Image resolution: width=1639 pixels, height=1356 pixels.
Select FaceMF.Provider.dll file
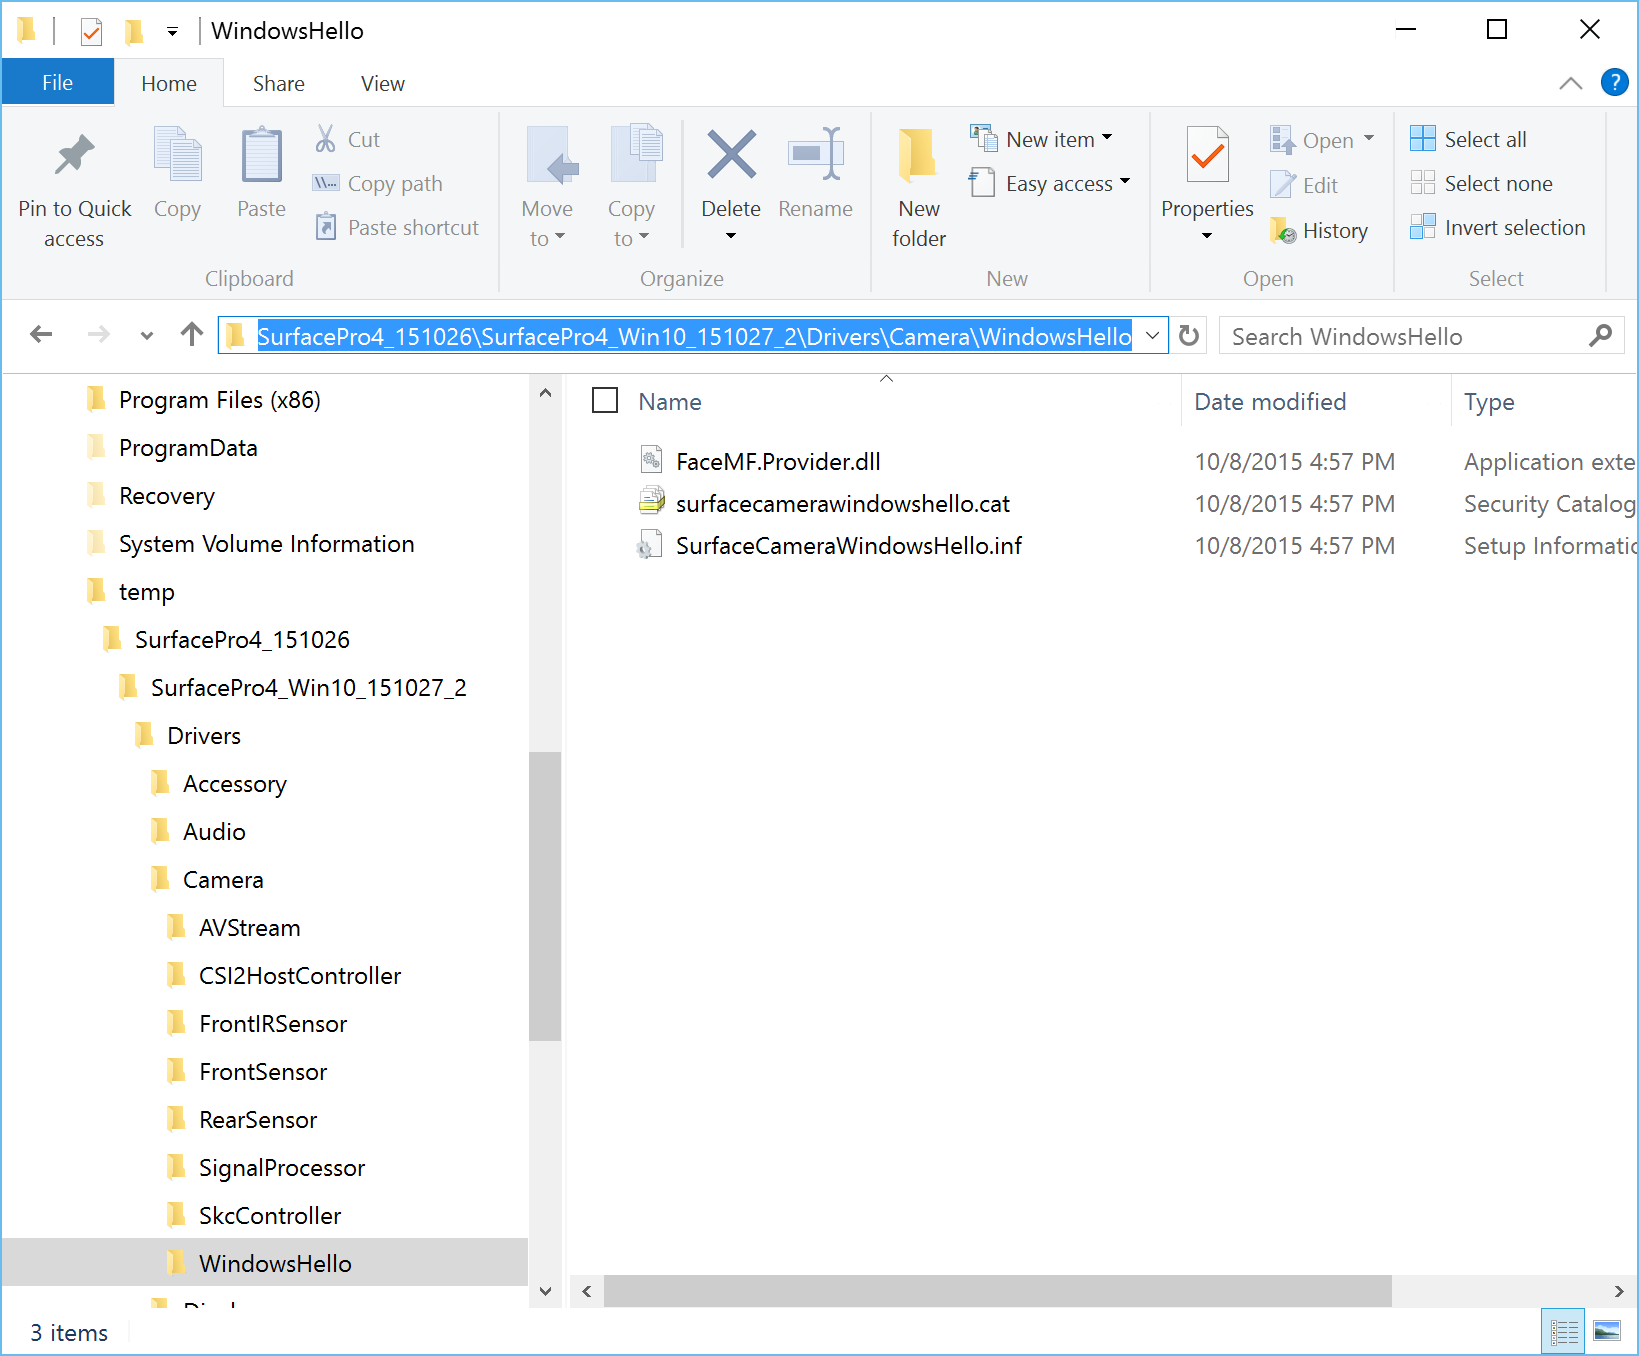[x=778, y=461]
